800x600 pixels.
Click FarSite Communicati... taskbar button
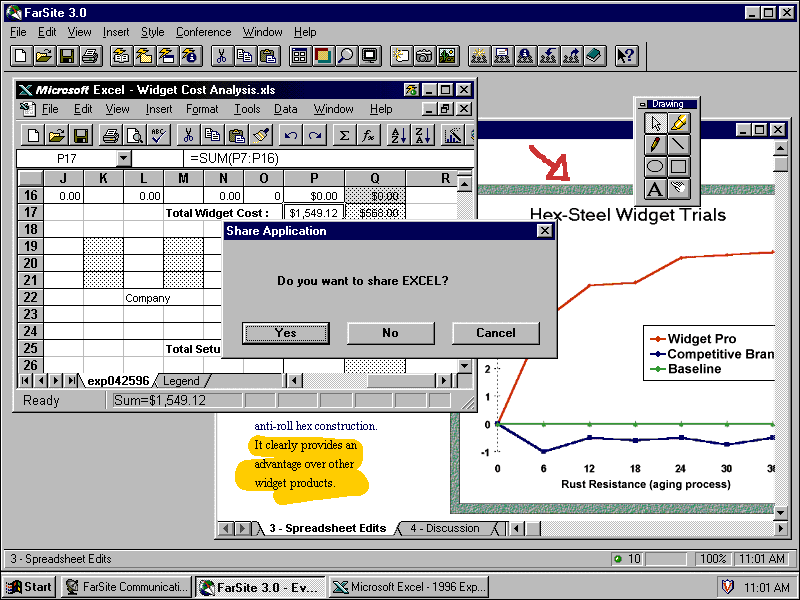[x=127, y=587]
